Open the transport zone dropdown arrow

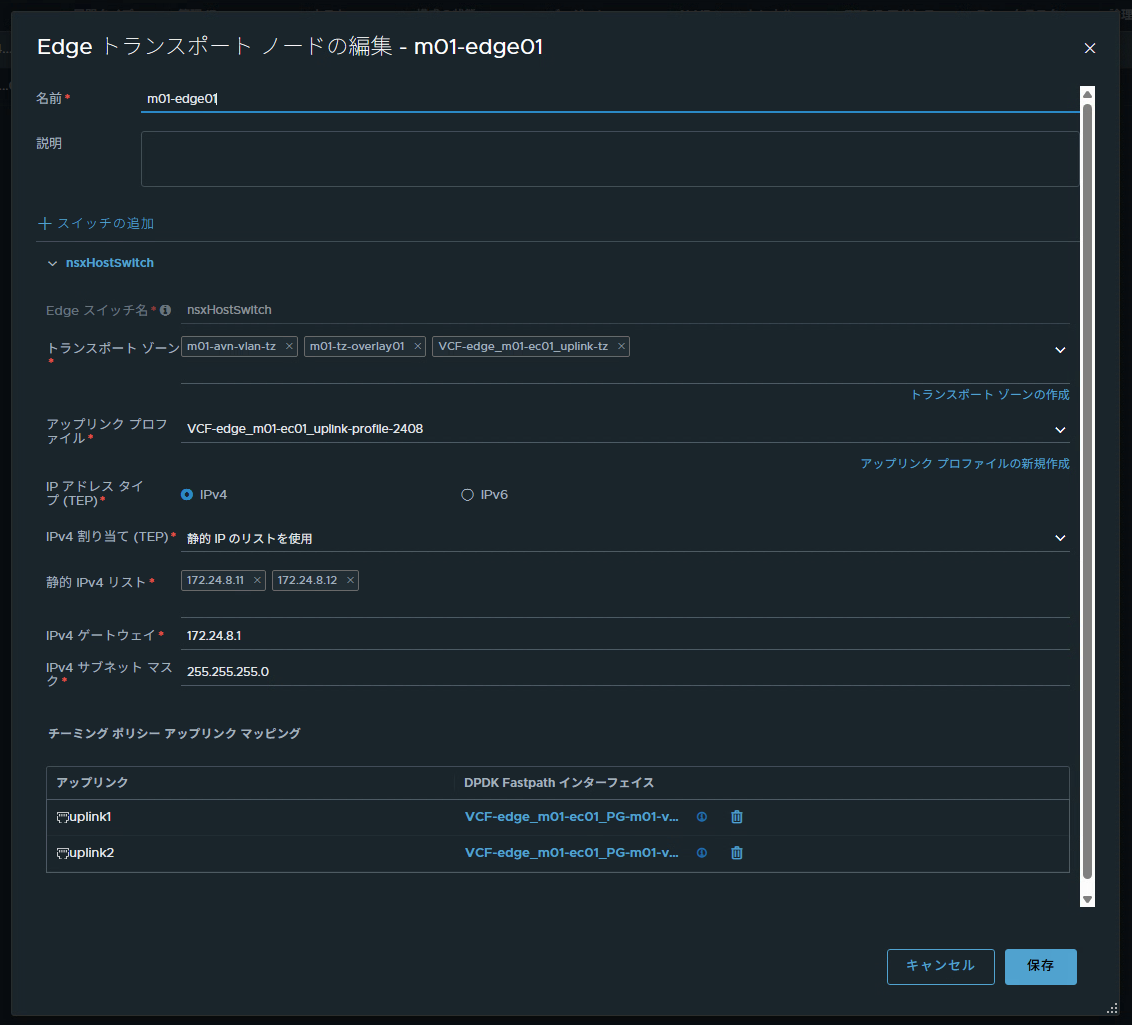pos(1060,350)
